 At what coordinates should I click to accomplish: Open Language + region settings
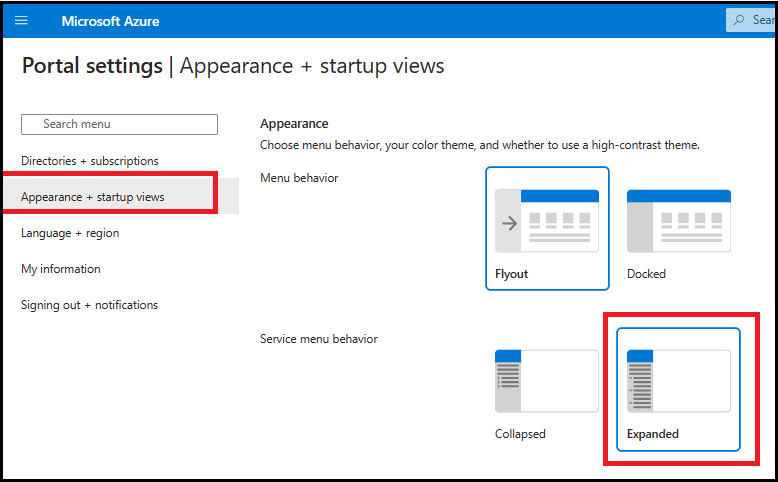click(70, 233)
